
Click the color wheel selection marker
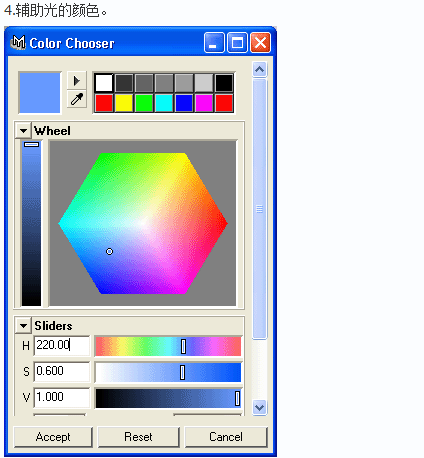pyautogui.click(x=109, y=251)
